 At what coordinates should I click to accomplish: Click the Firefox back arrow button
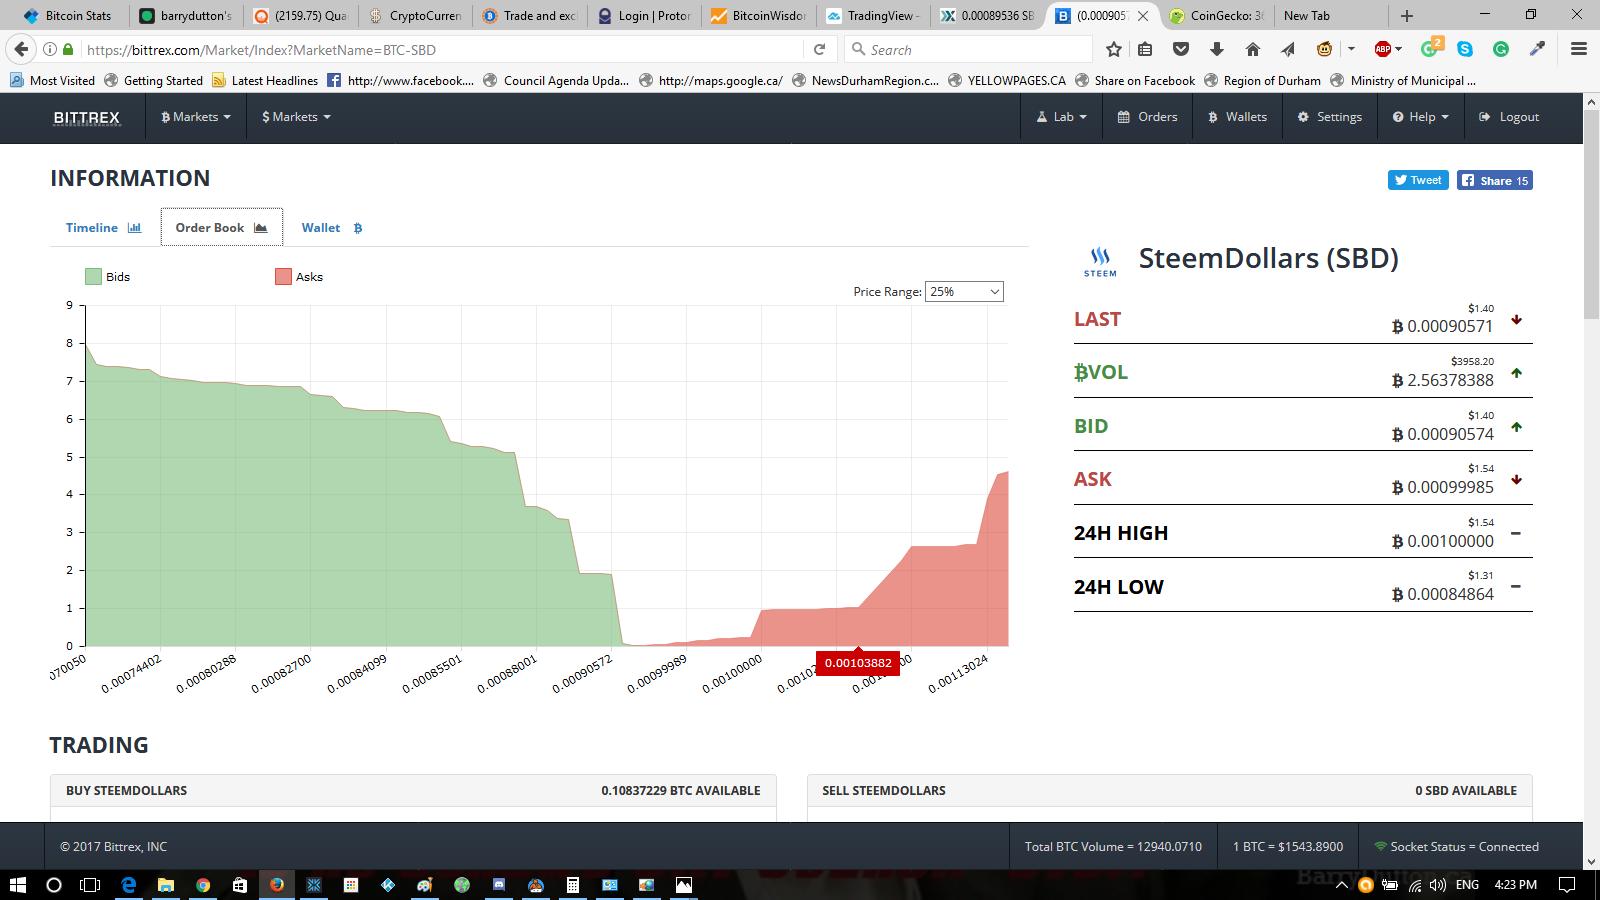(x=21, y=49)
